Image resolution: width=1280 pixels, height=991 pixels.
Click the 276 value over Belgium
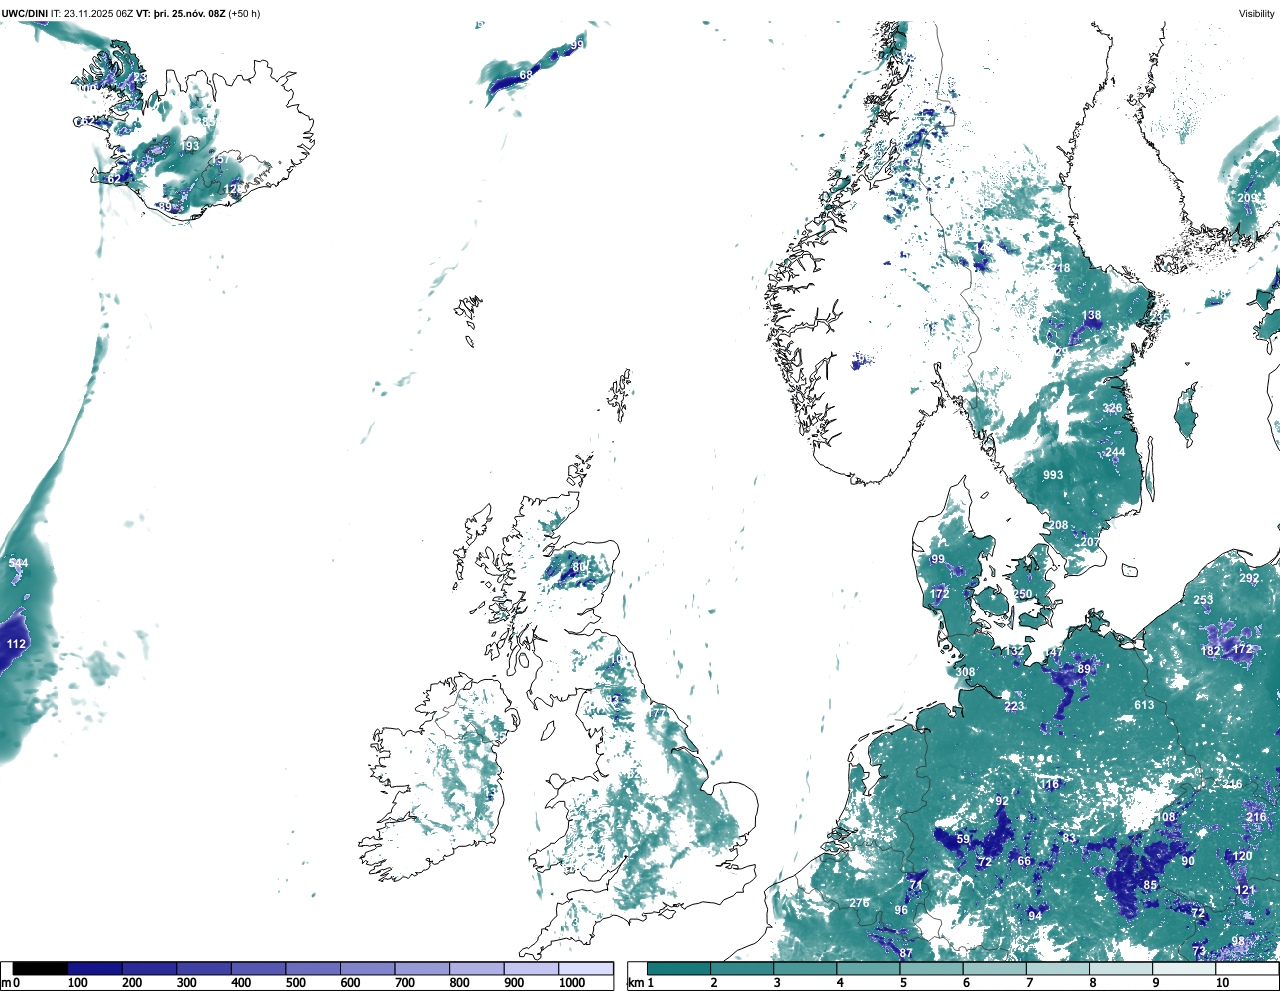click(859, 903)
